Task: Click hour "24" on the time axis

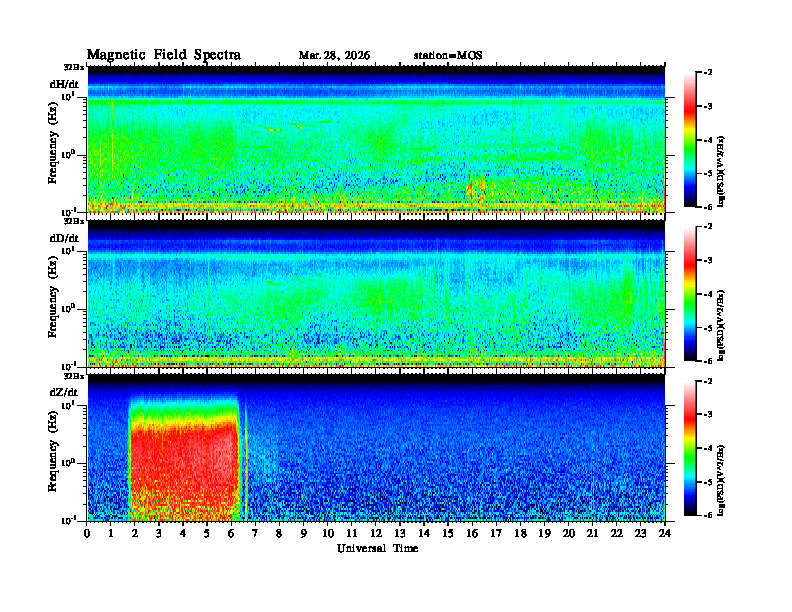Action: click(x=665, y=533)
